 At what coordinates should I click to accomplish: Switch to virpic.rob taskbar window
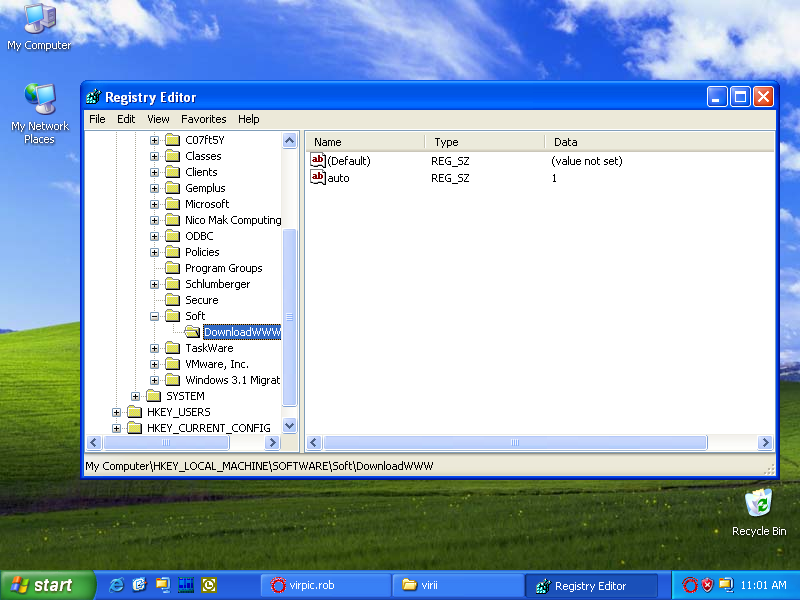pyautogui.click(x=326, y=585)
